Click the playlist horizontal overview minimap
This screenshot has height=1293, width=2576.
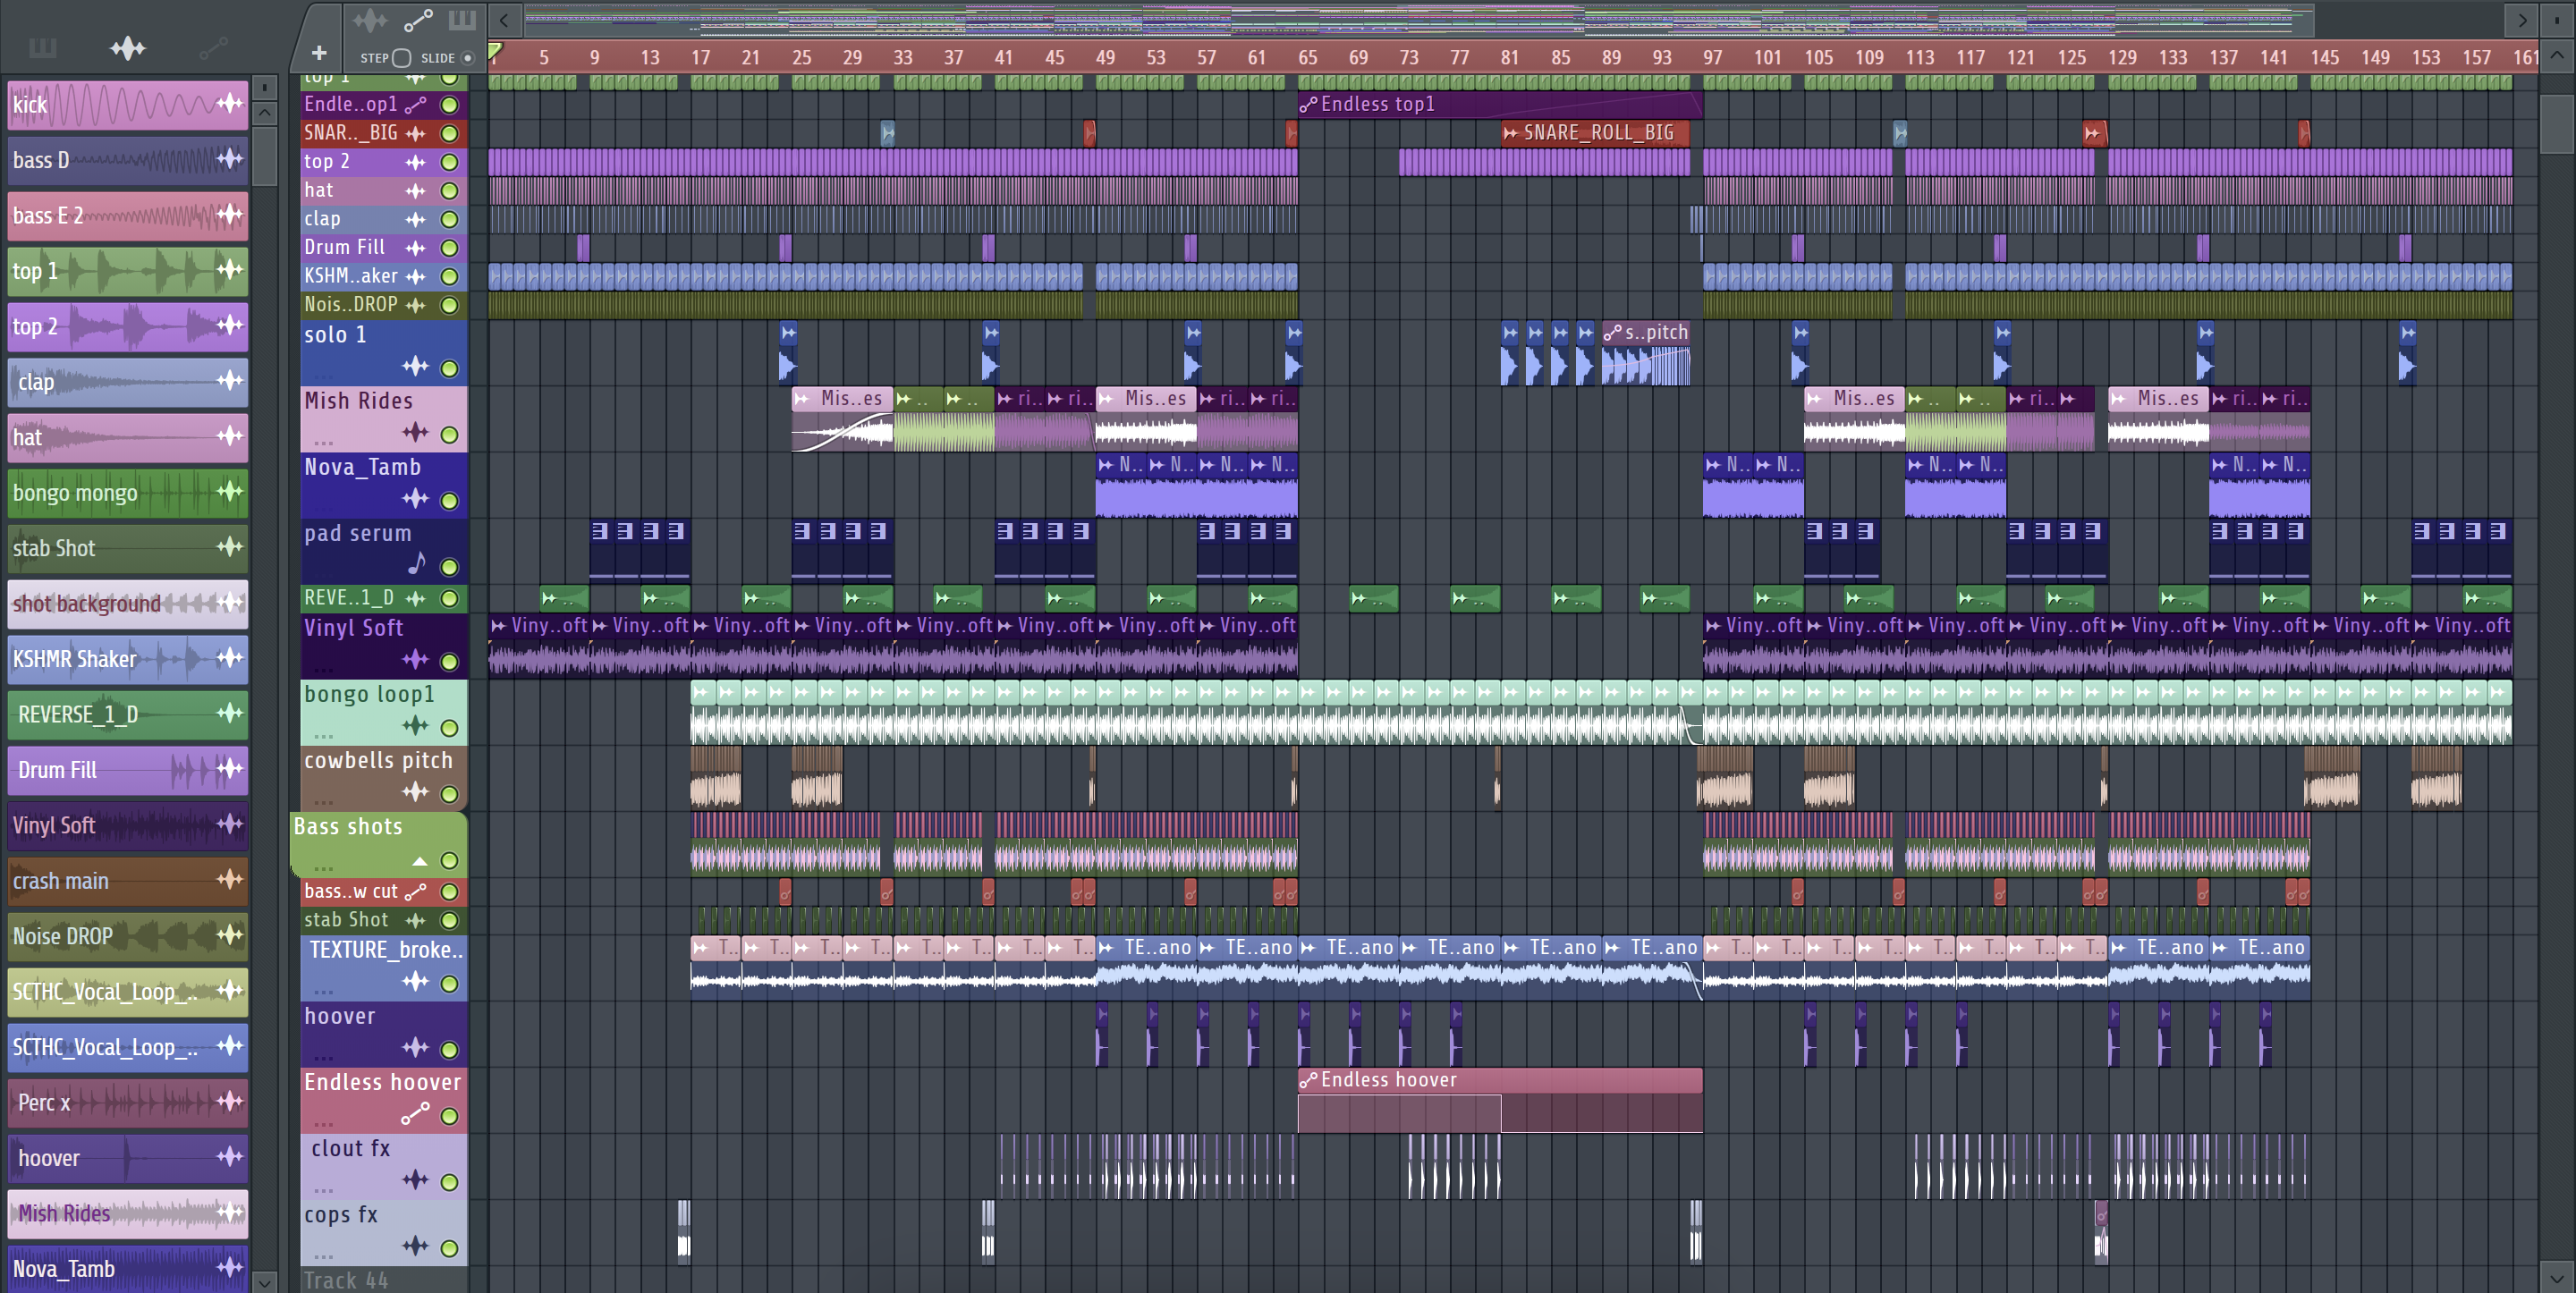tap(1419, 19)
